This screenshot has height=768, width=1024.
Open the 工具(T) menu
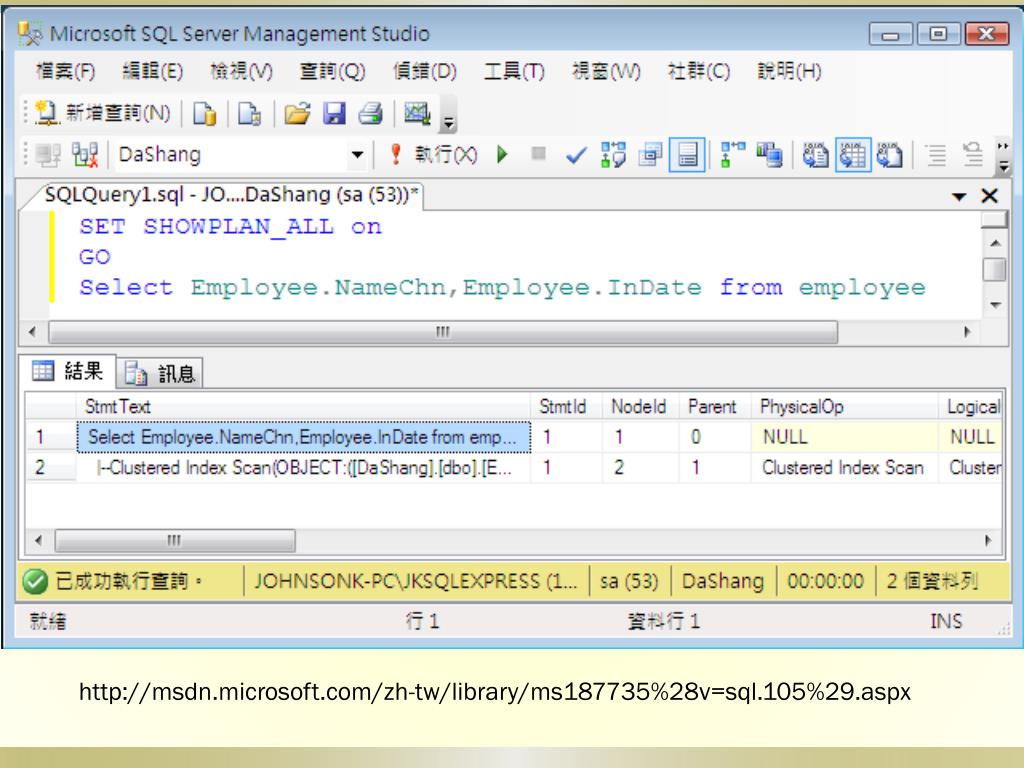(514, 71)
